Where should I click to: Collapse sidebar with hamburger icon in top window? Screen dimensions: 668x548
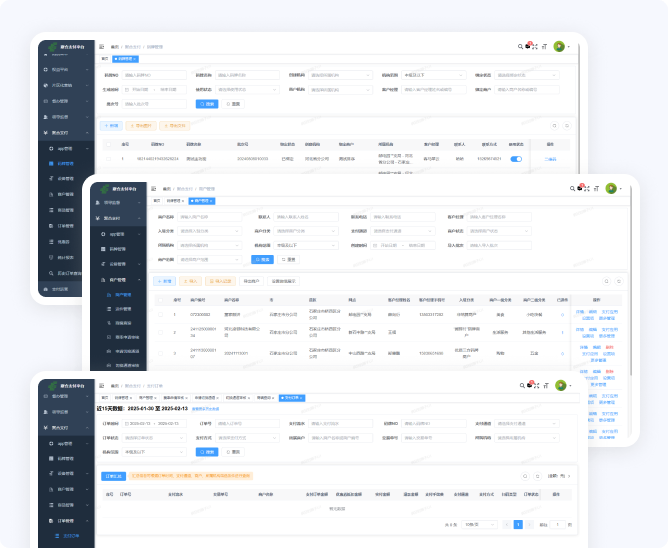pos(101,46)
